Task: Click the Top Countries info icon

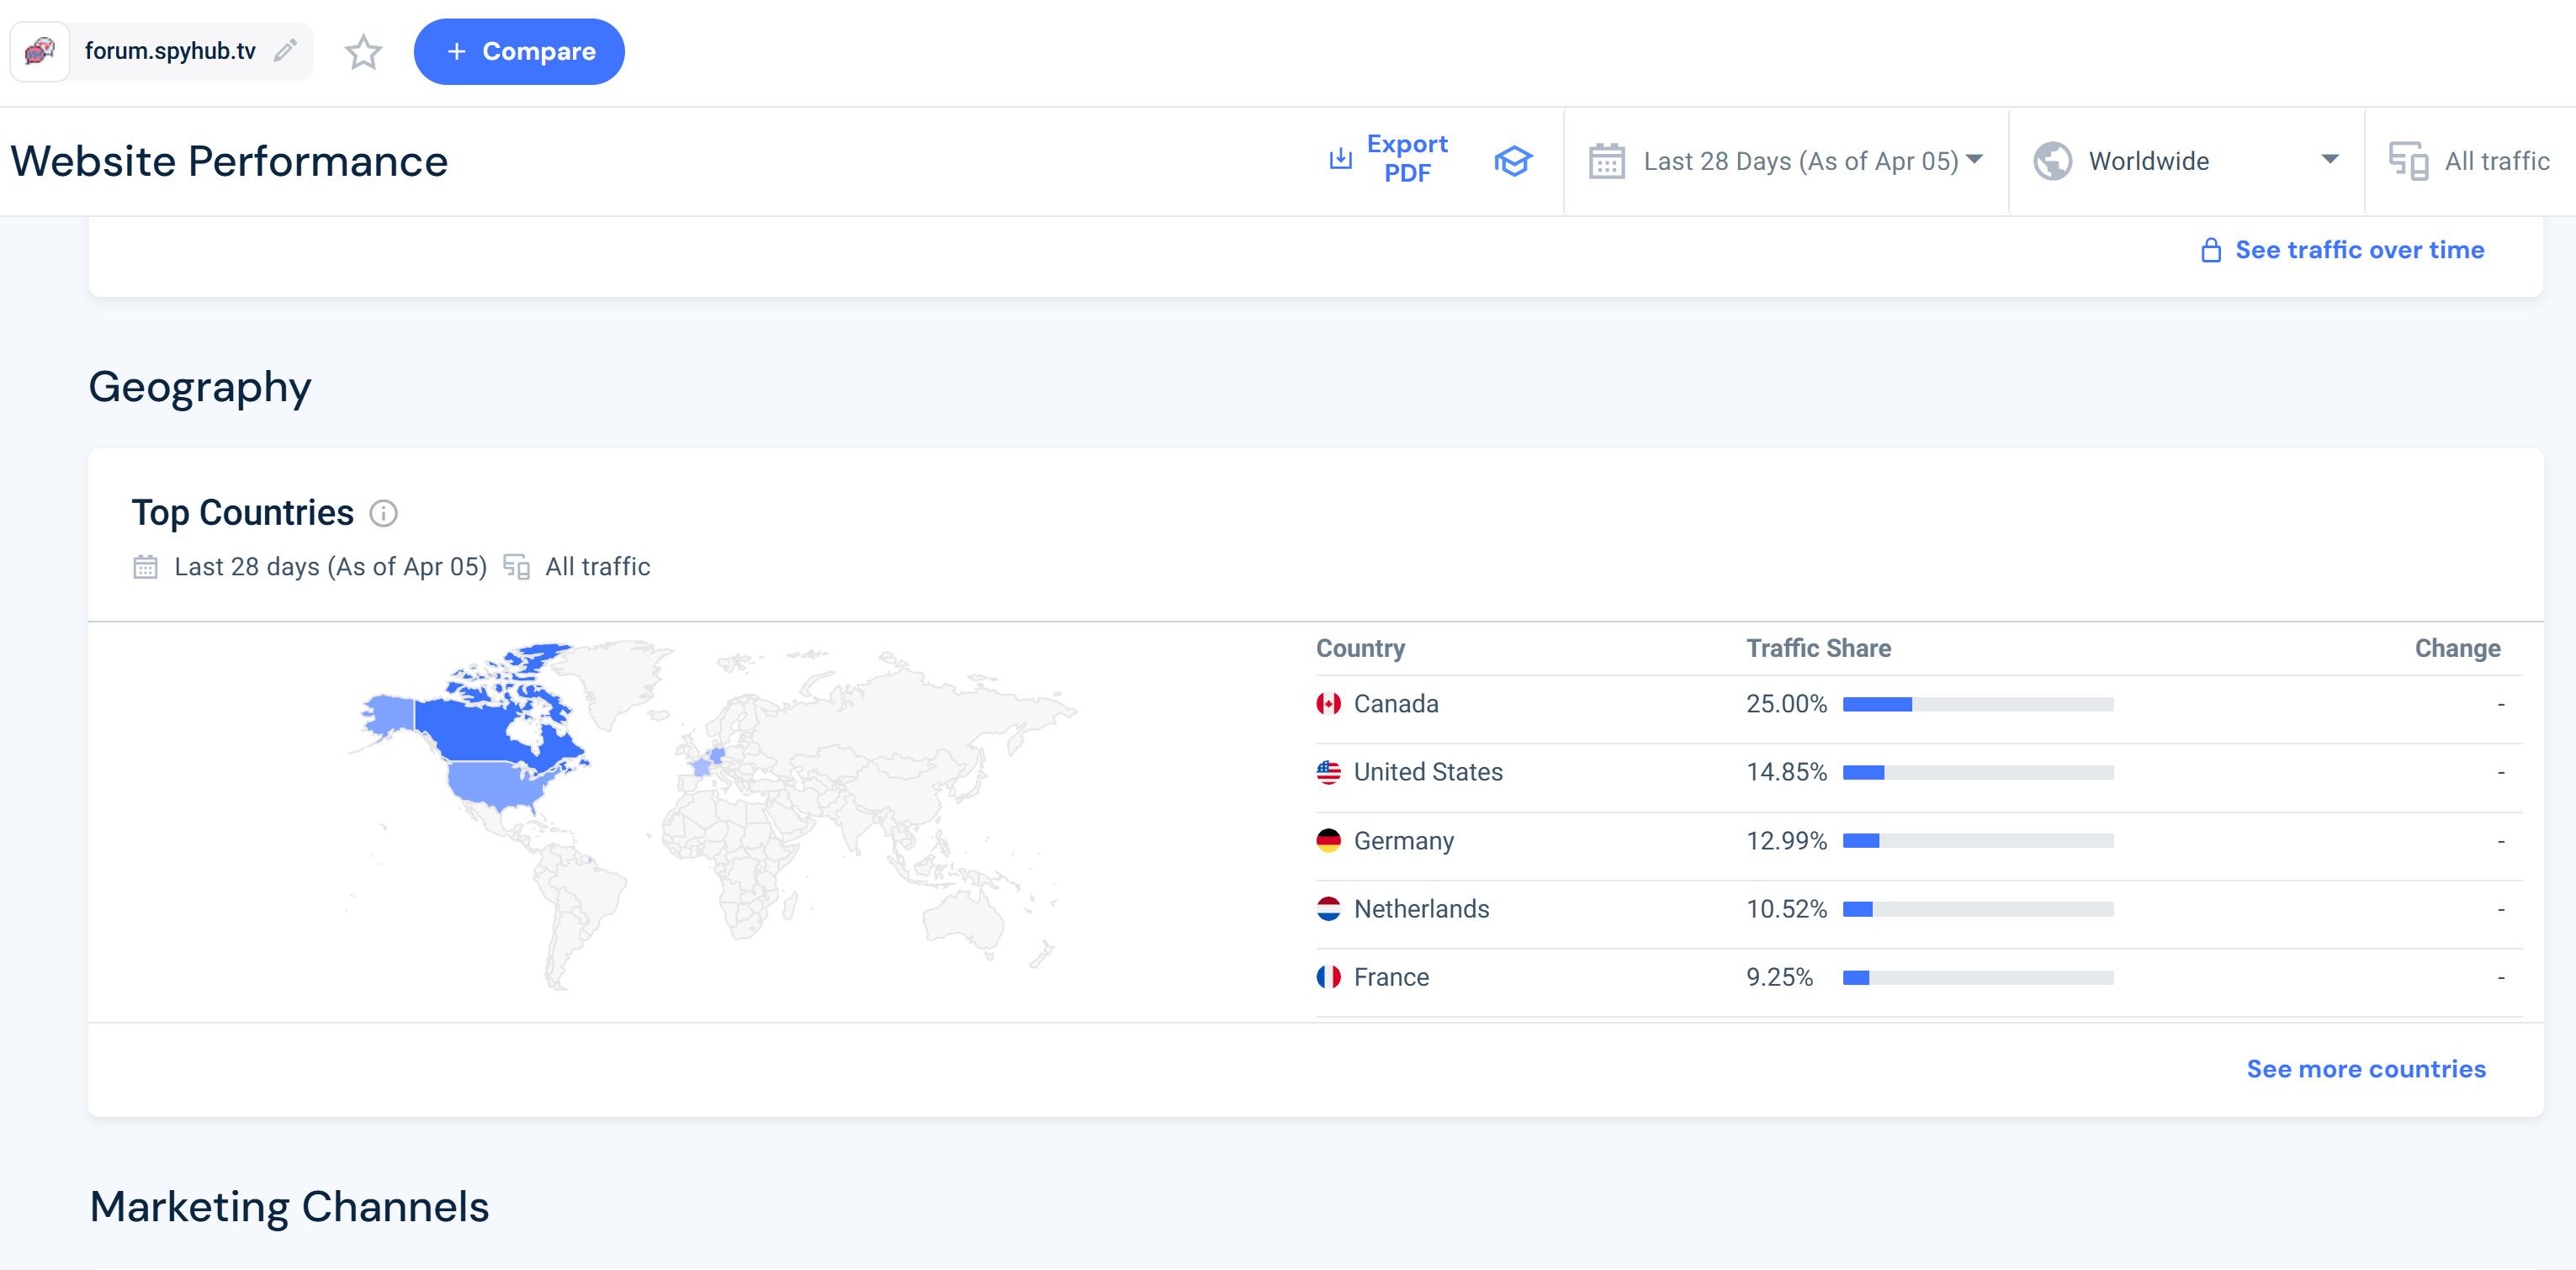Action: pyautogui.click(x=383, y=513)
